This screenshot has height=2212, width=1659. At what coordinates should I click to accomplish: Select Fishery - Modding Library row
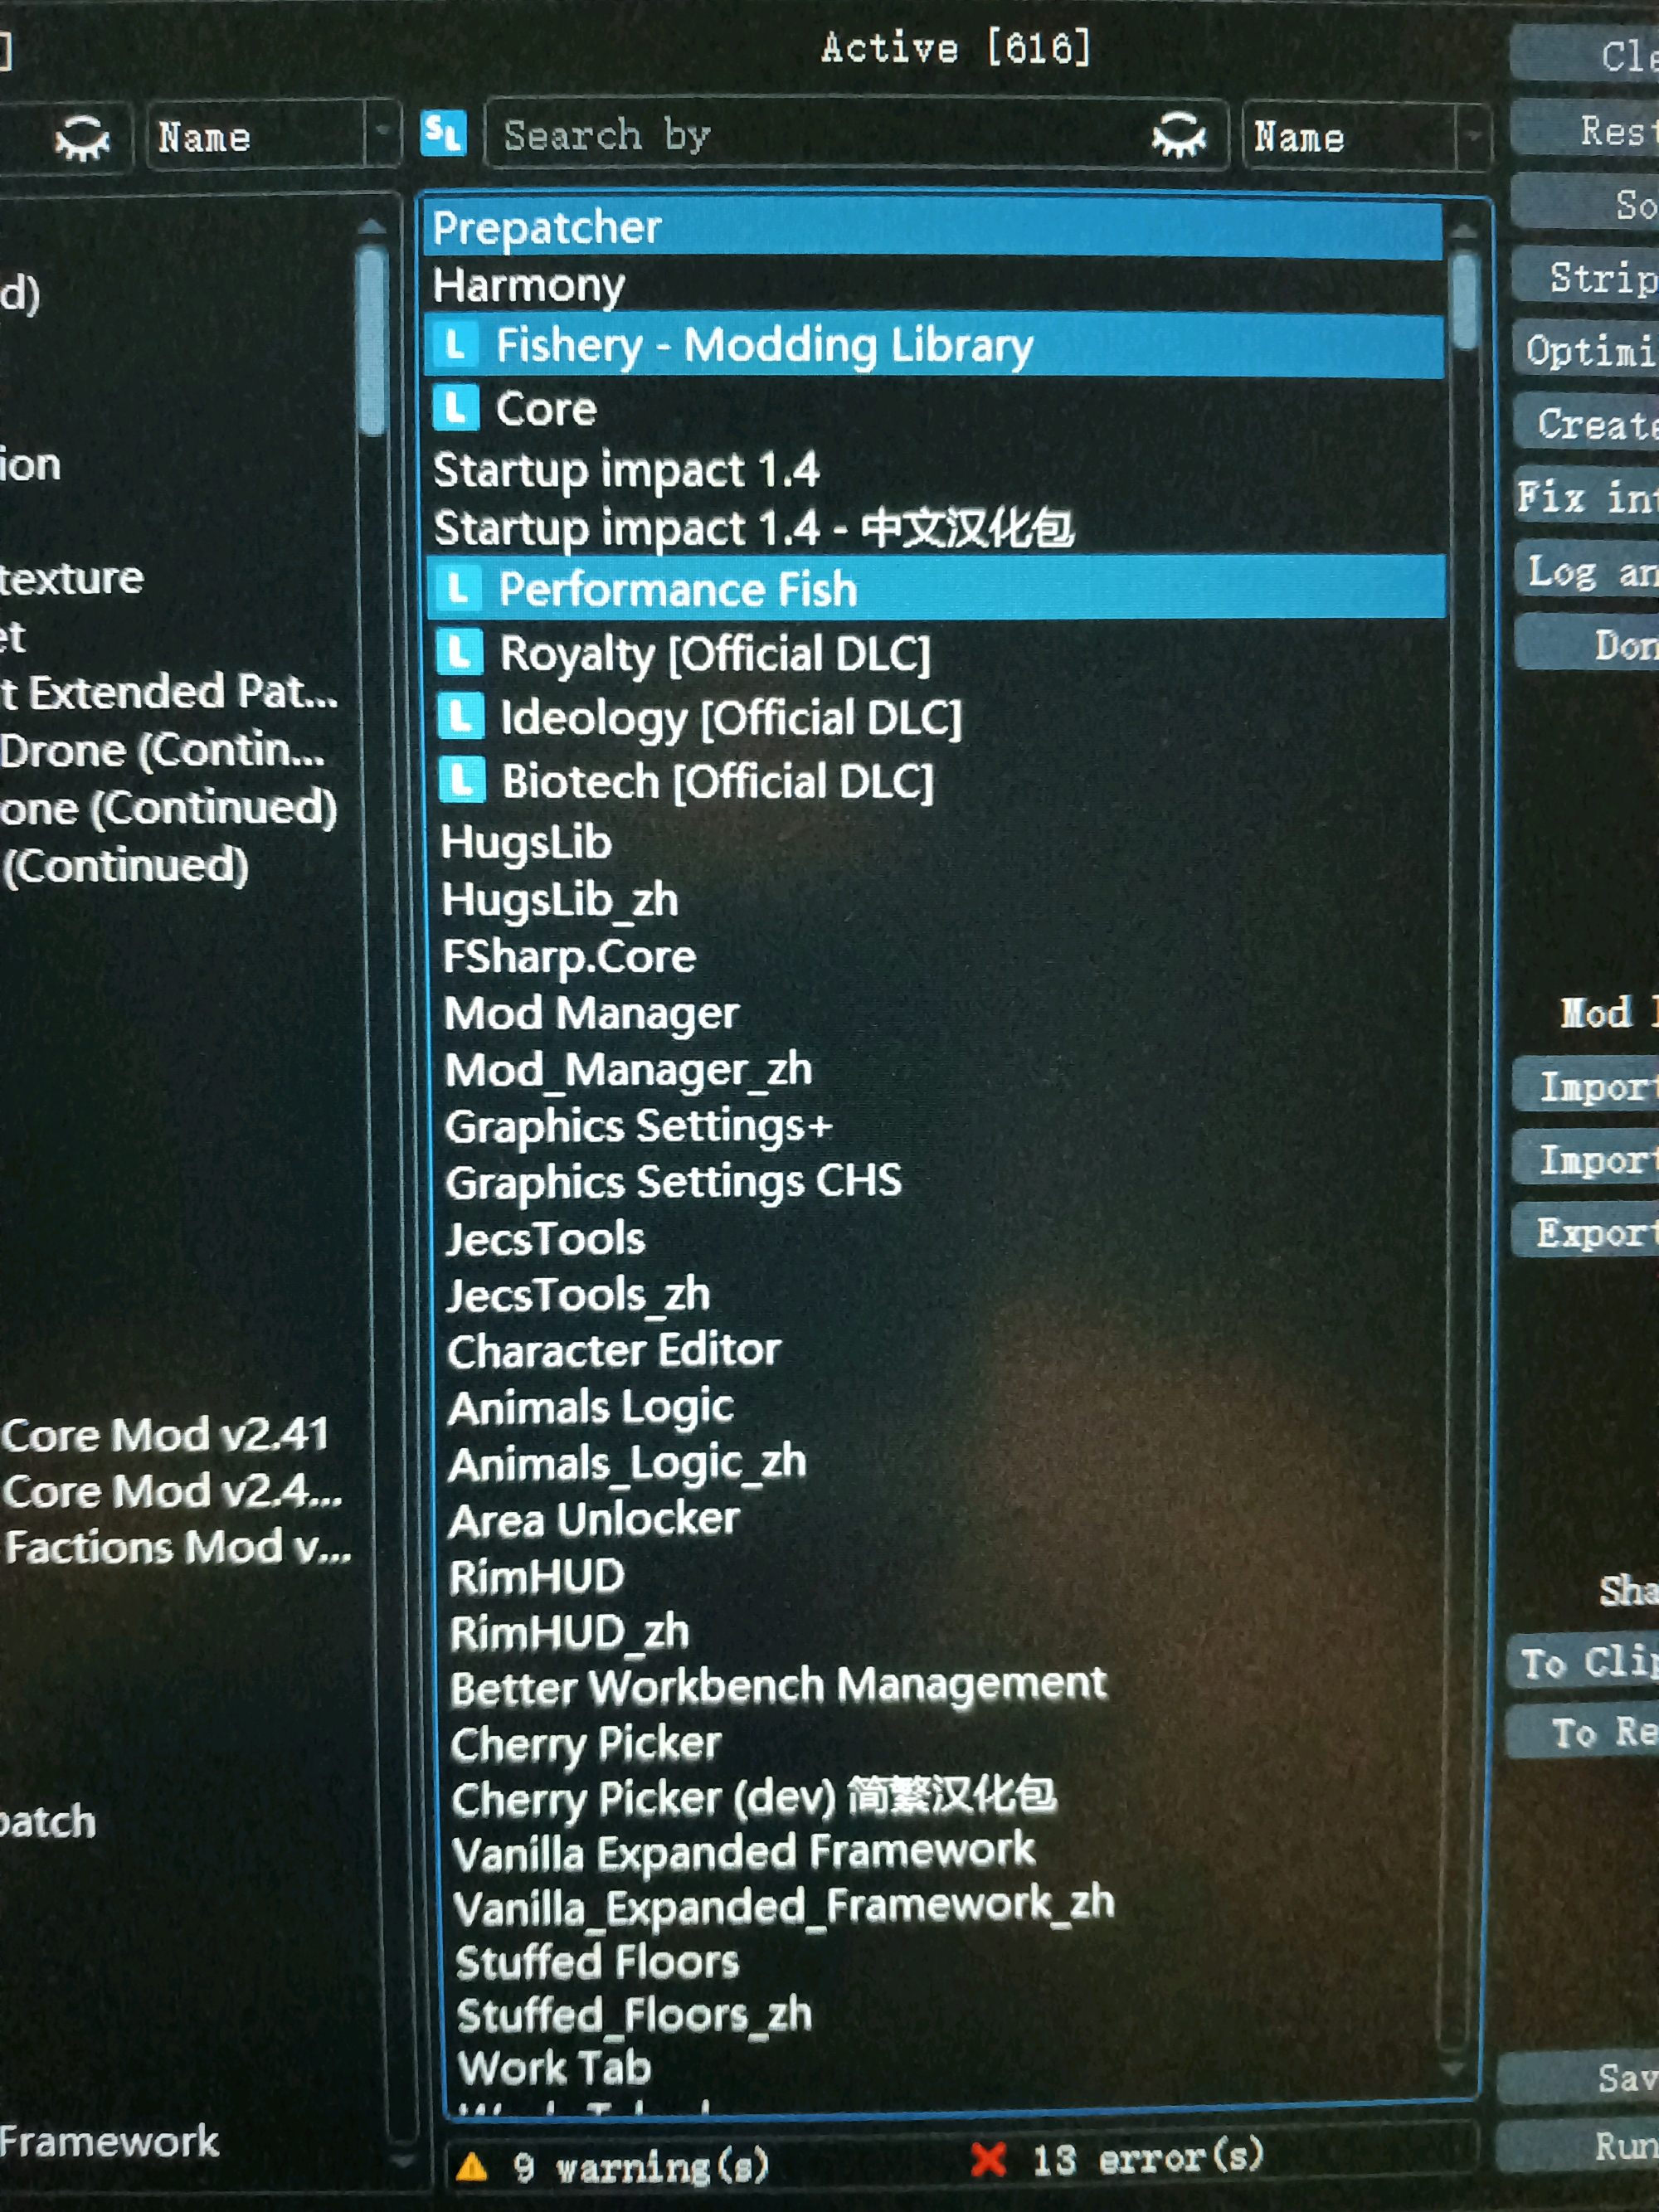click(x=934, y=346)
